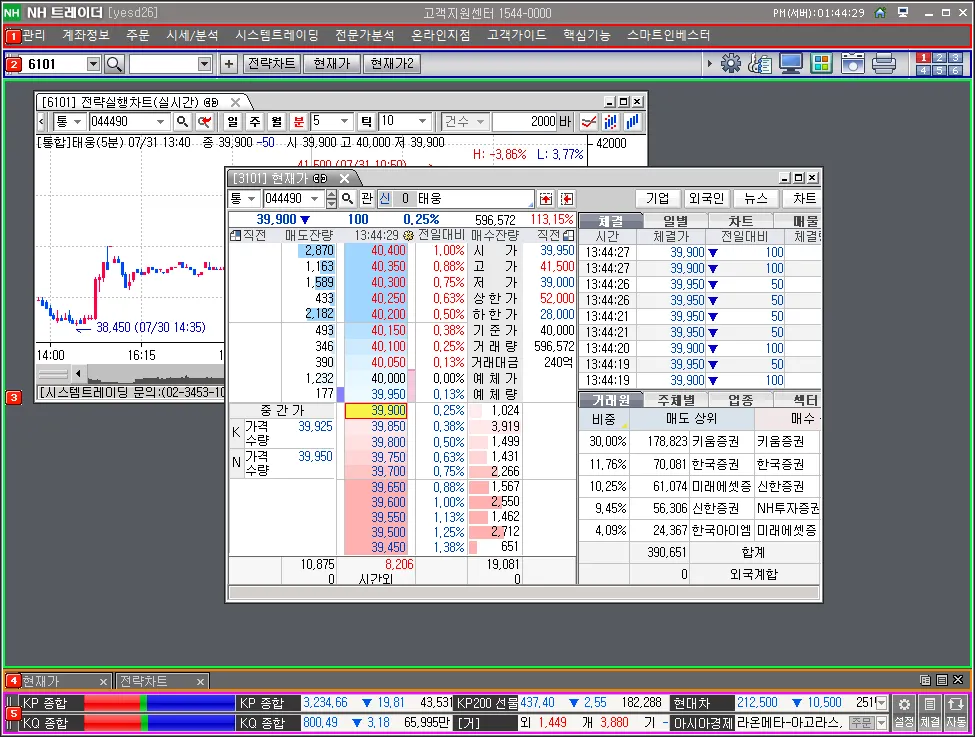The height and width of the screenshot is (737, 975).
Task: Click the chart horizontal scrollbar left arrow
Action: pyautogui.click(x=78, y=374)
